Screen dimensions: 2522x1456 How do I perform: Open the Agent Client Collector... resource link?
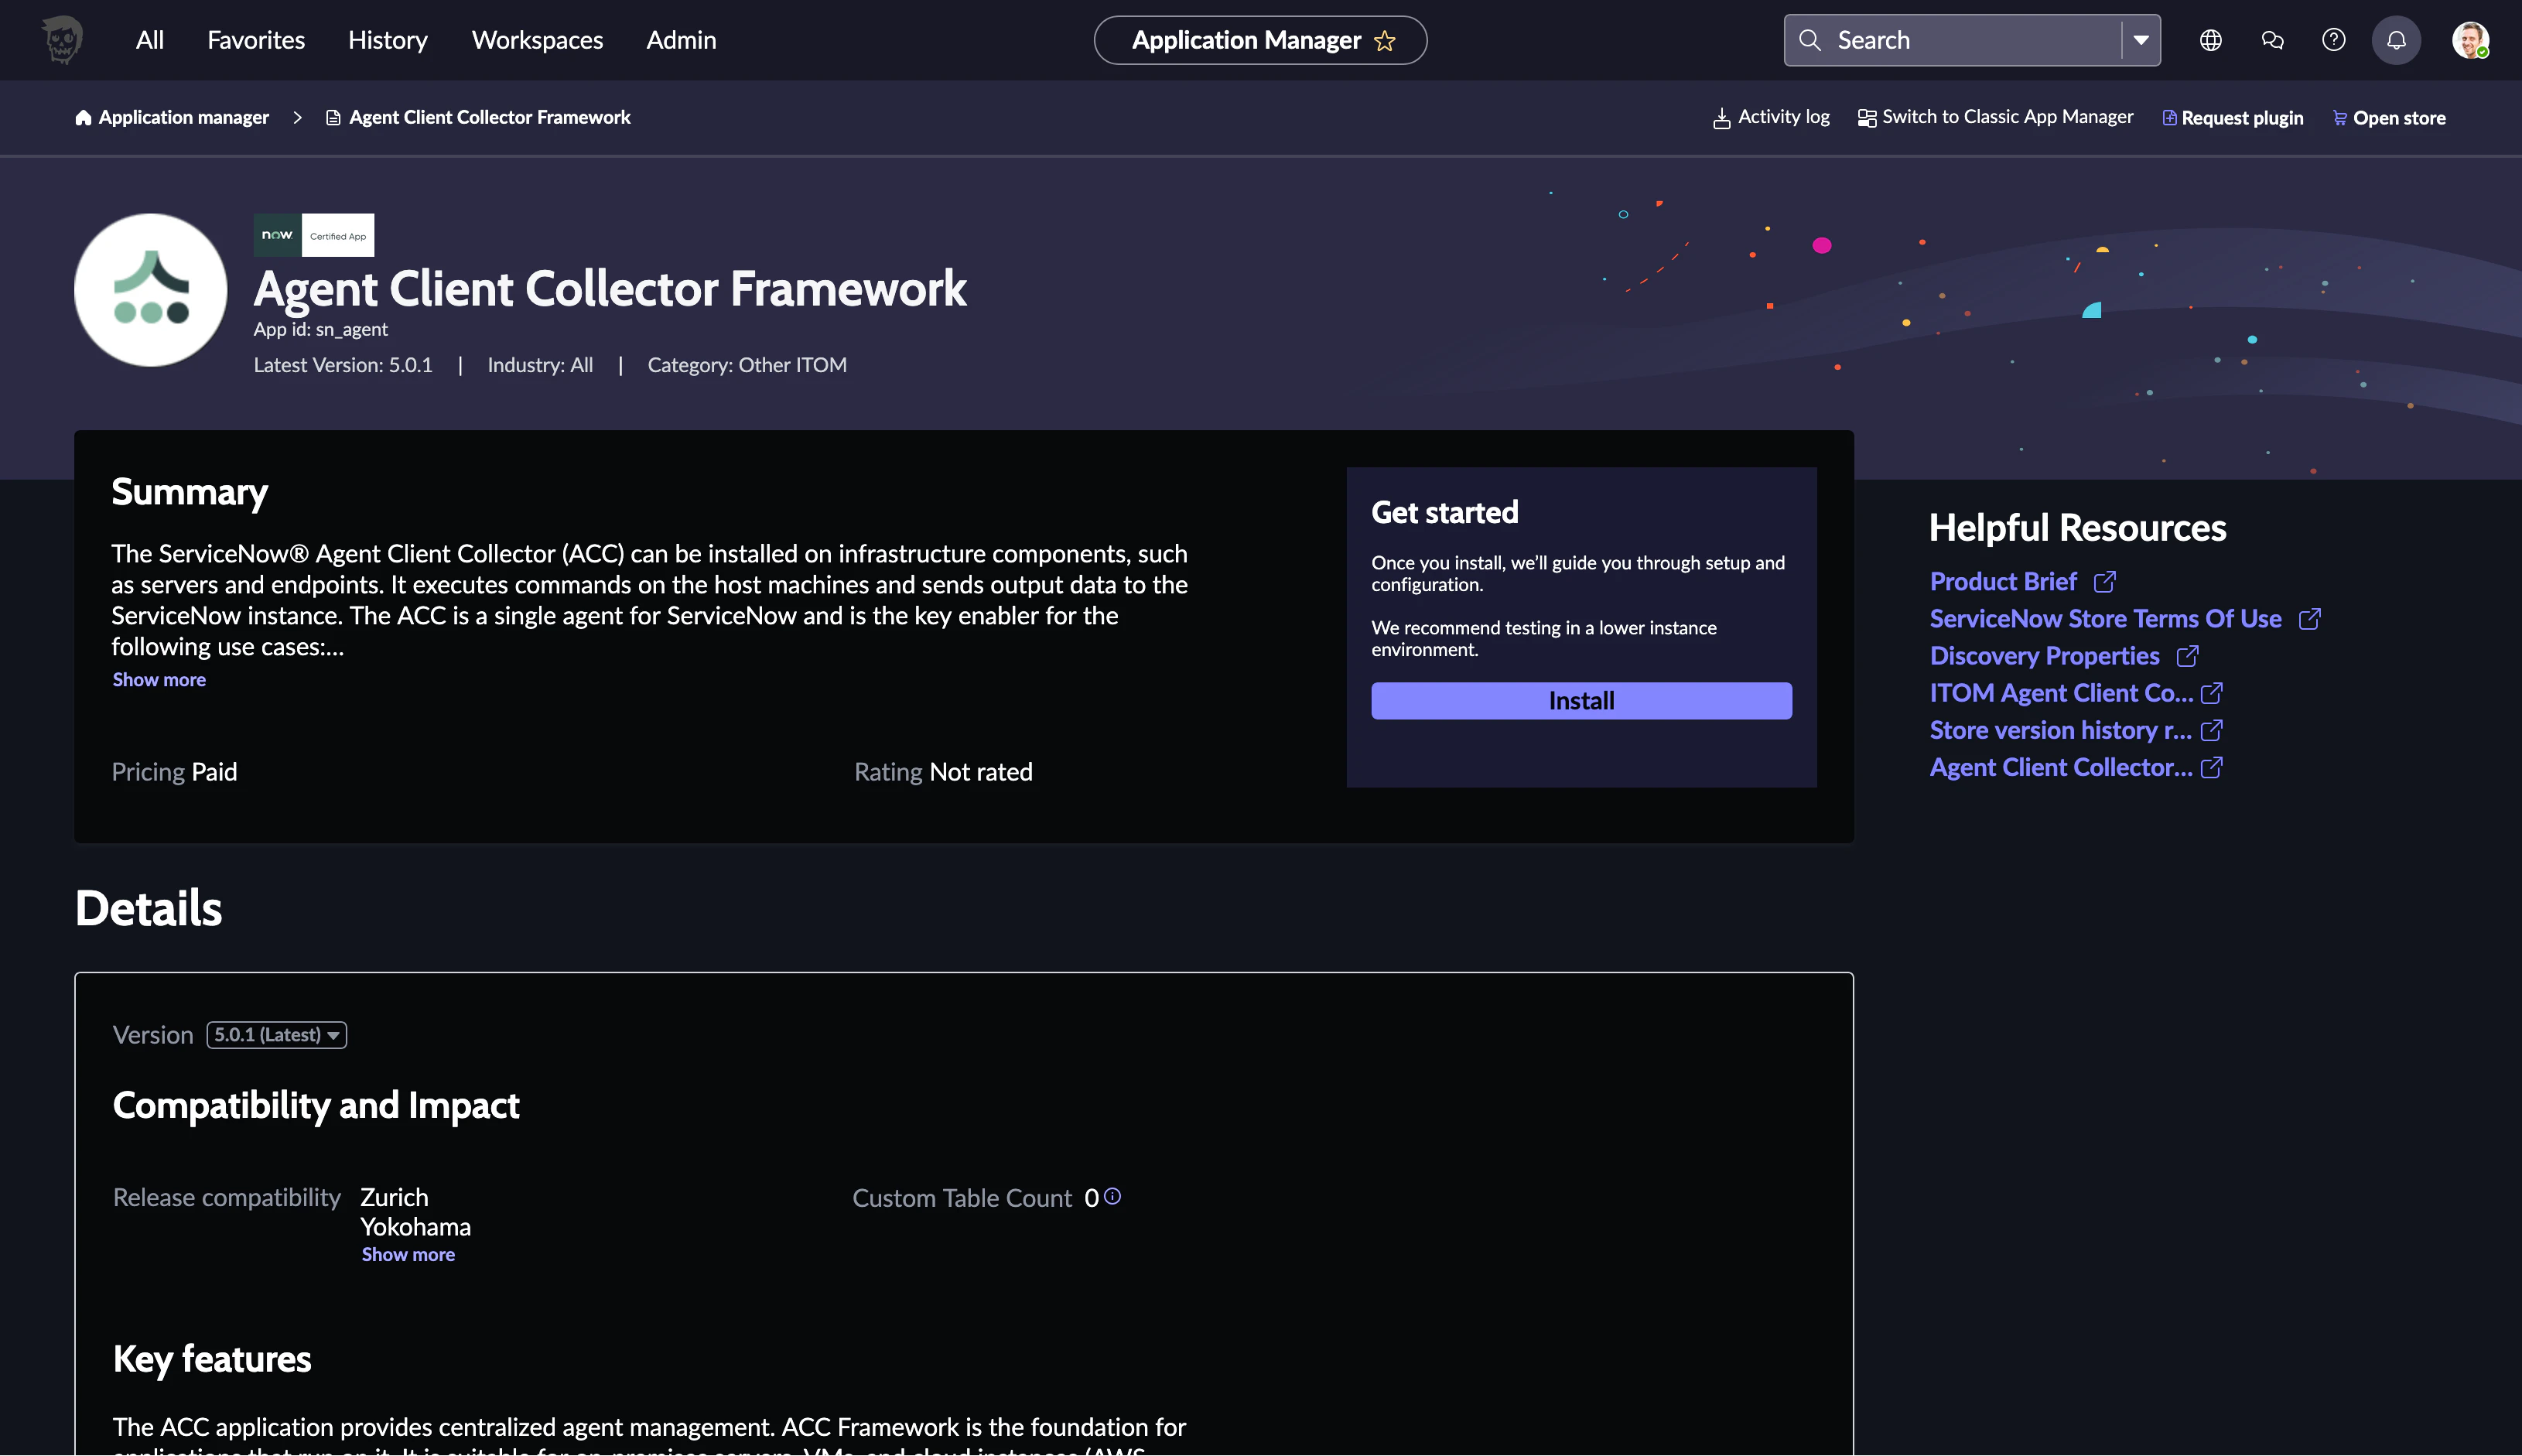pyautogui.click(x=2061, y=767)
